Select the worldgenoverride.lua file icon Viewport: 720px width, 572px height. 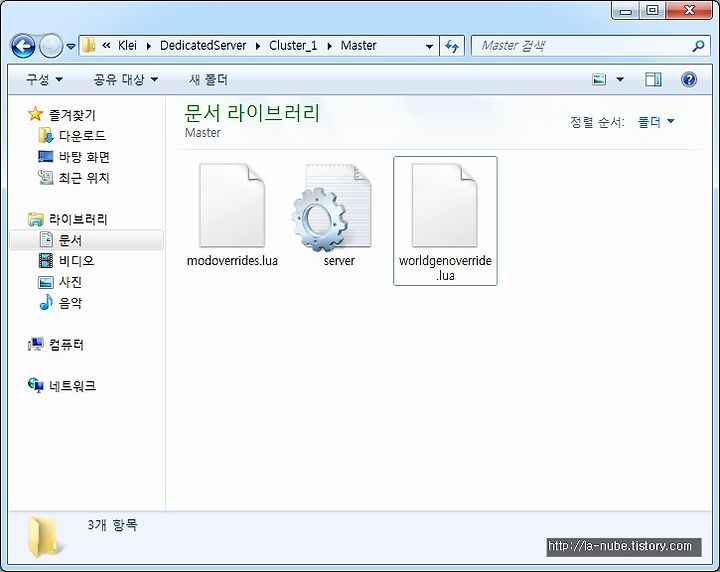click(444, 205)
